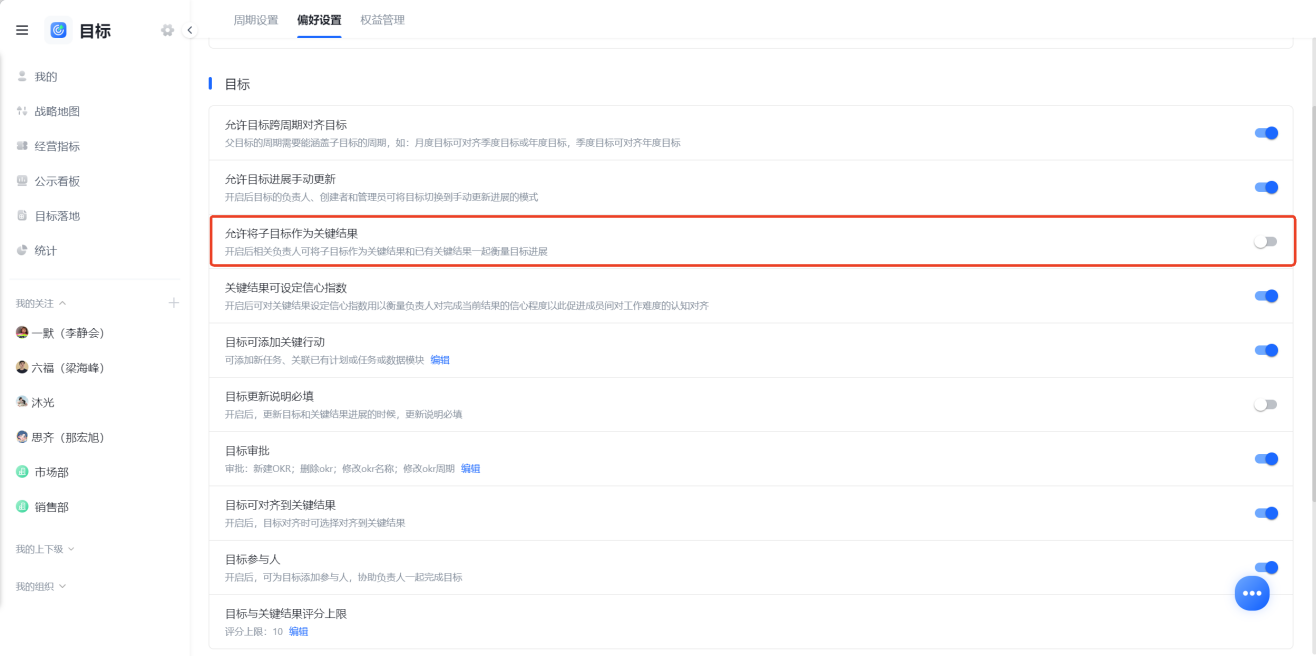Enable 目标更新说明必填 switch
This screenshot has height=656, width=1316.
(x=1266, y=405)
